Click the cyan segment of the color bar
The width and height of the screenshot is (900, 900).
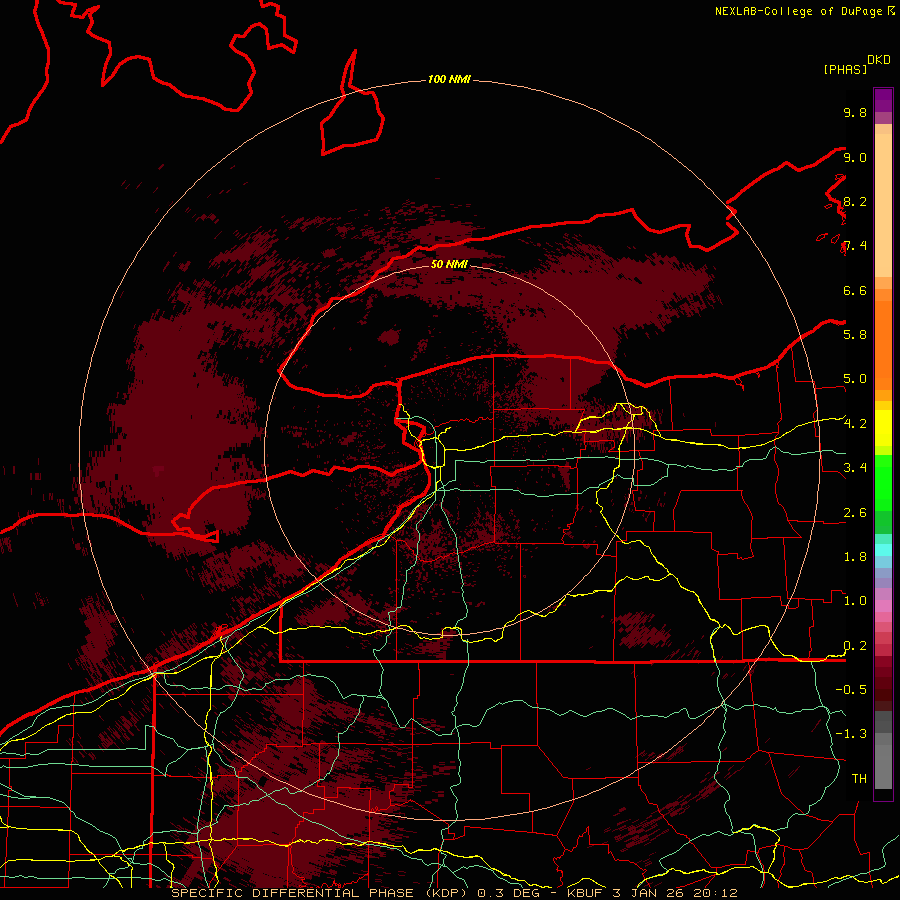(883, 550)
